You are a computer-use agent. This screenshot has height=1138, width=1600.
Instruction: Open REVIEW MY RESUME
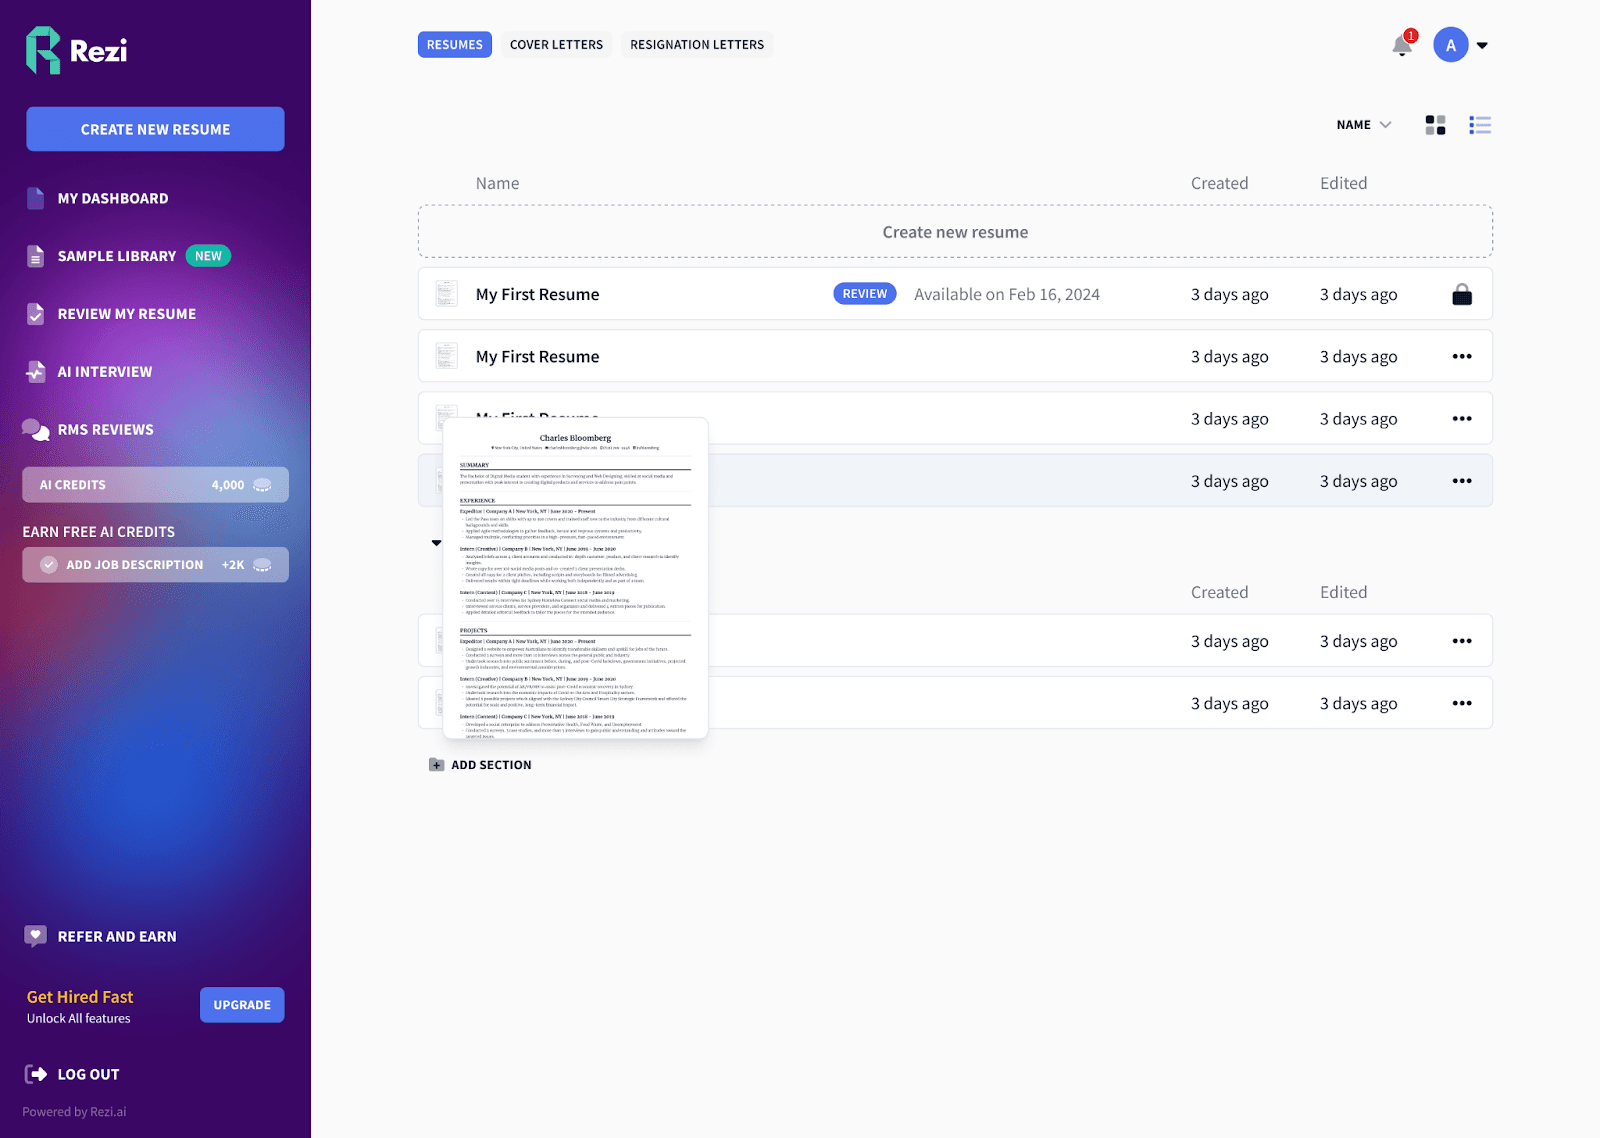tap(127, 314)
